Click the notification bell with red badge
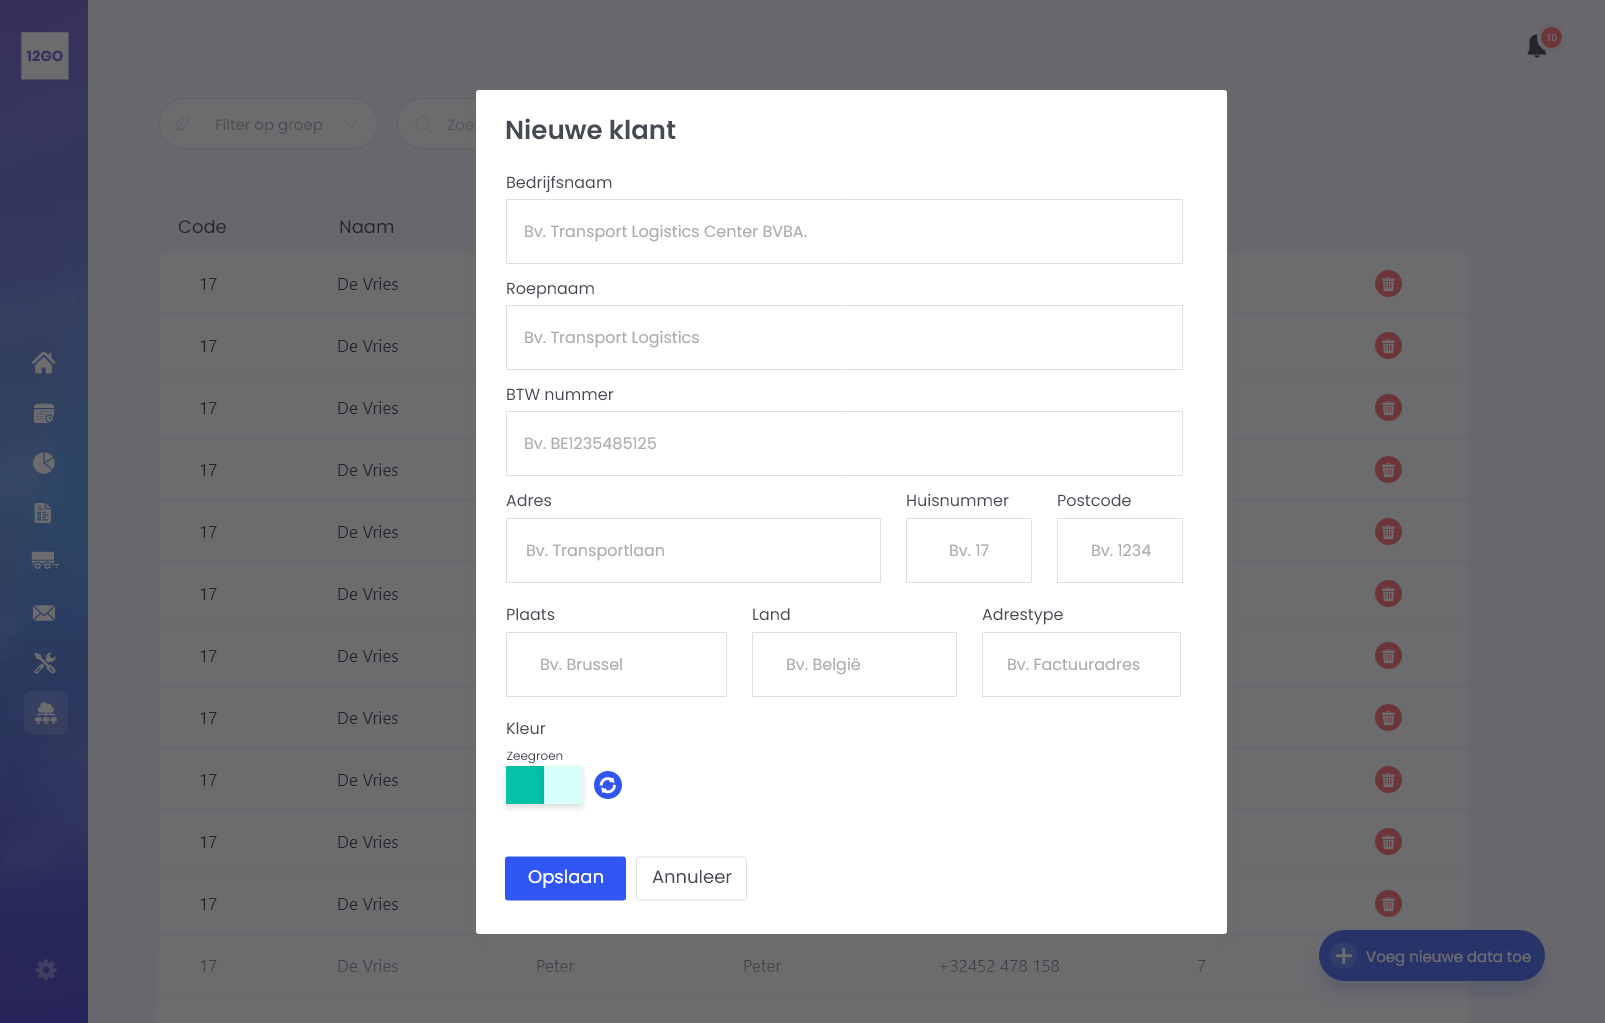The width and height of the screenshot is (1605, 1023). click(x=1537, y=45)
